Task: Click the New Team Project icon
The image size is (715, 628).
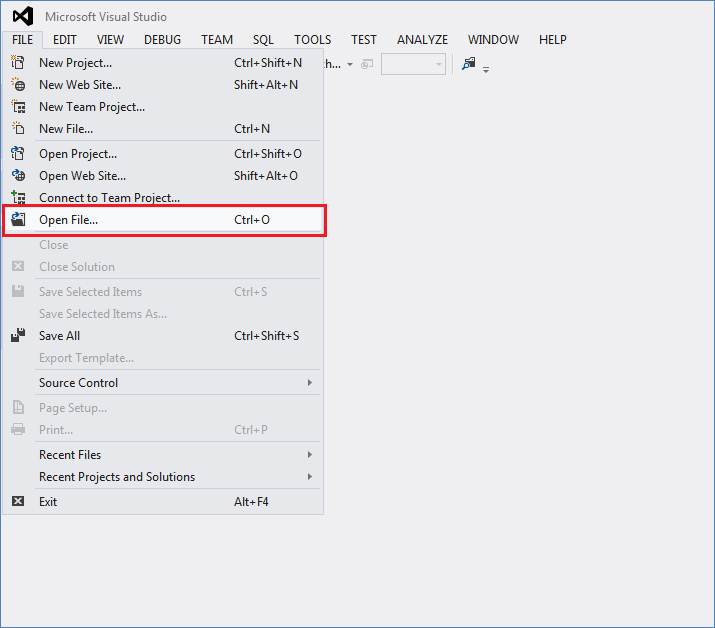Action: [18, 107]
